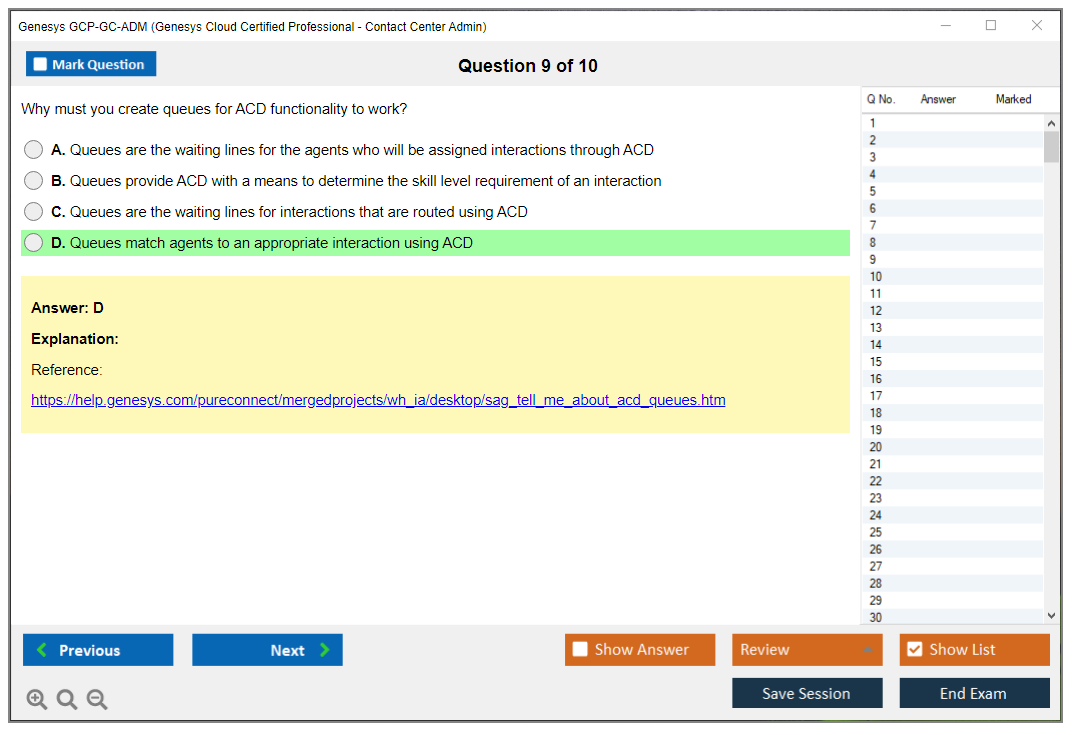
Task: Select answer option A radio button
Action: pyautogui.click(x=34, y=150)
